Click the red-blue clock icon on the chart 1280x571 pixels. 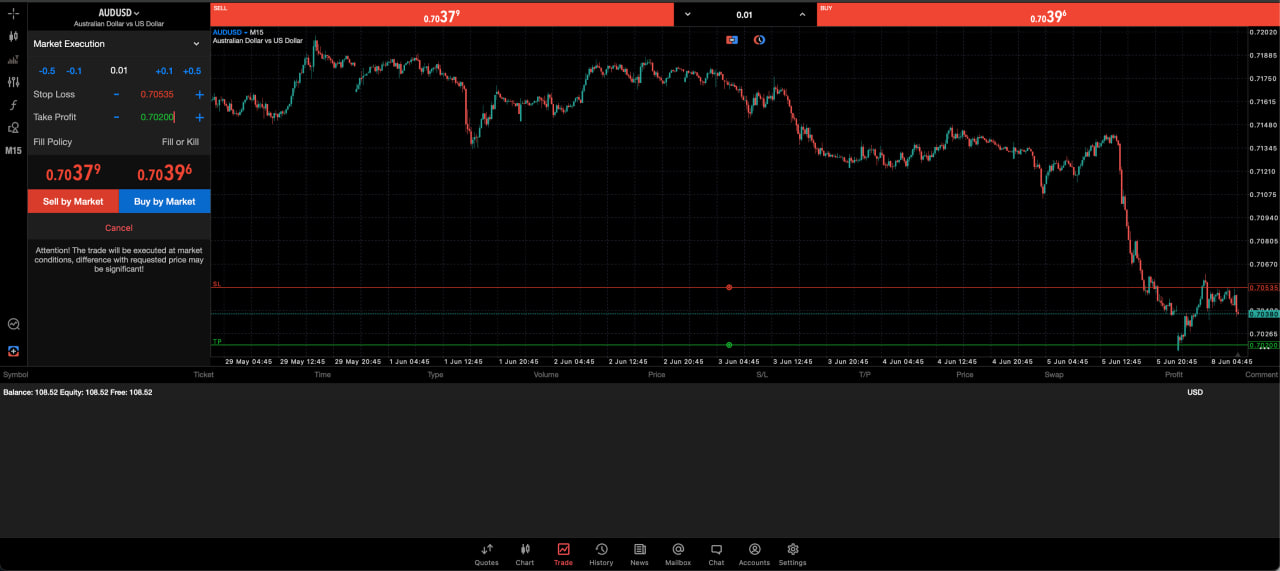pos(759,40)
